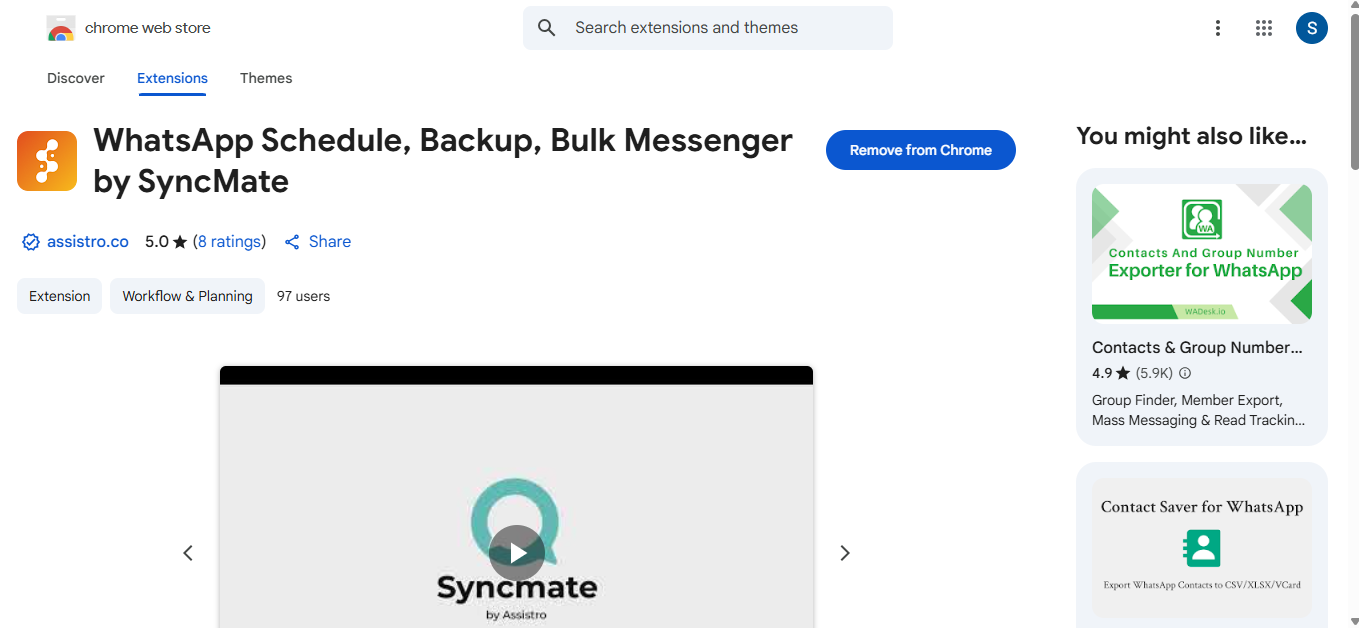Play the SyncMate promo video

pyautogui.click(x=516, y=553)
